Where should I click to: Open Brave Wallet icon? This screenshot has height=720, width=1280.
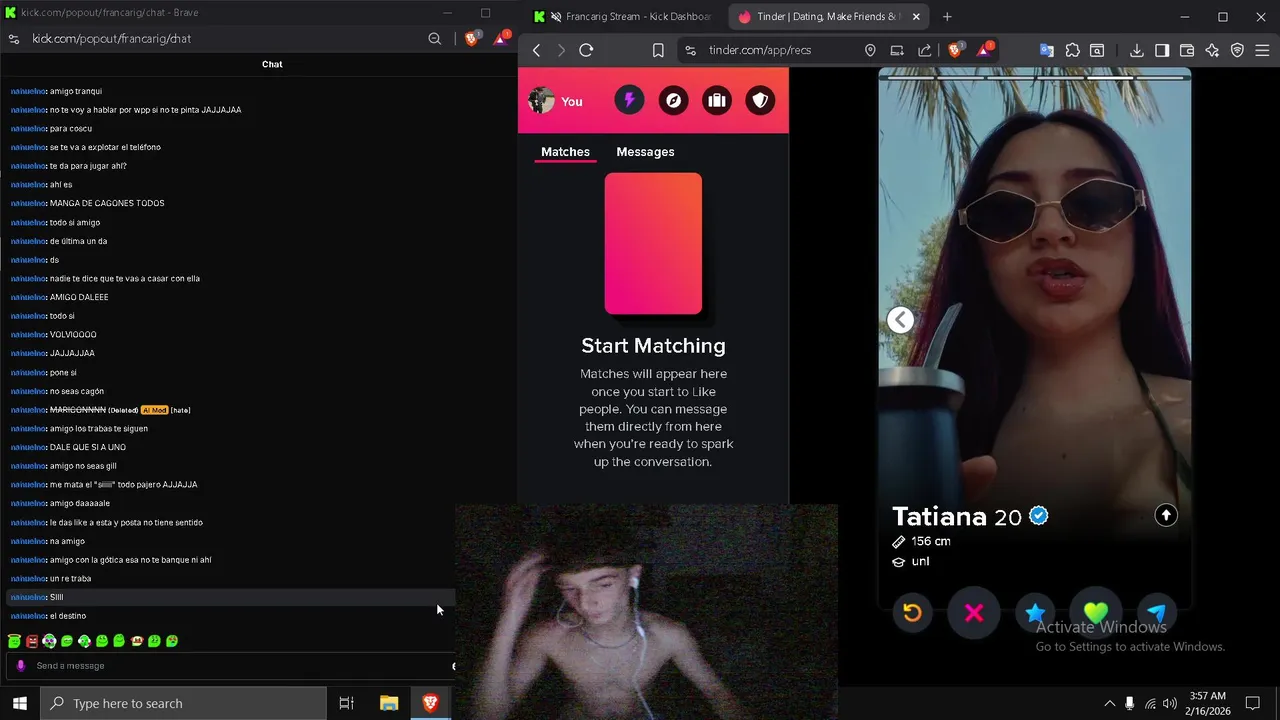point(1187,50)
